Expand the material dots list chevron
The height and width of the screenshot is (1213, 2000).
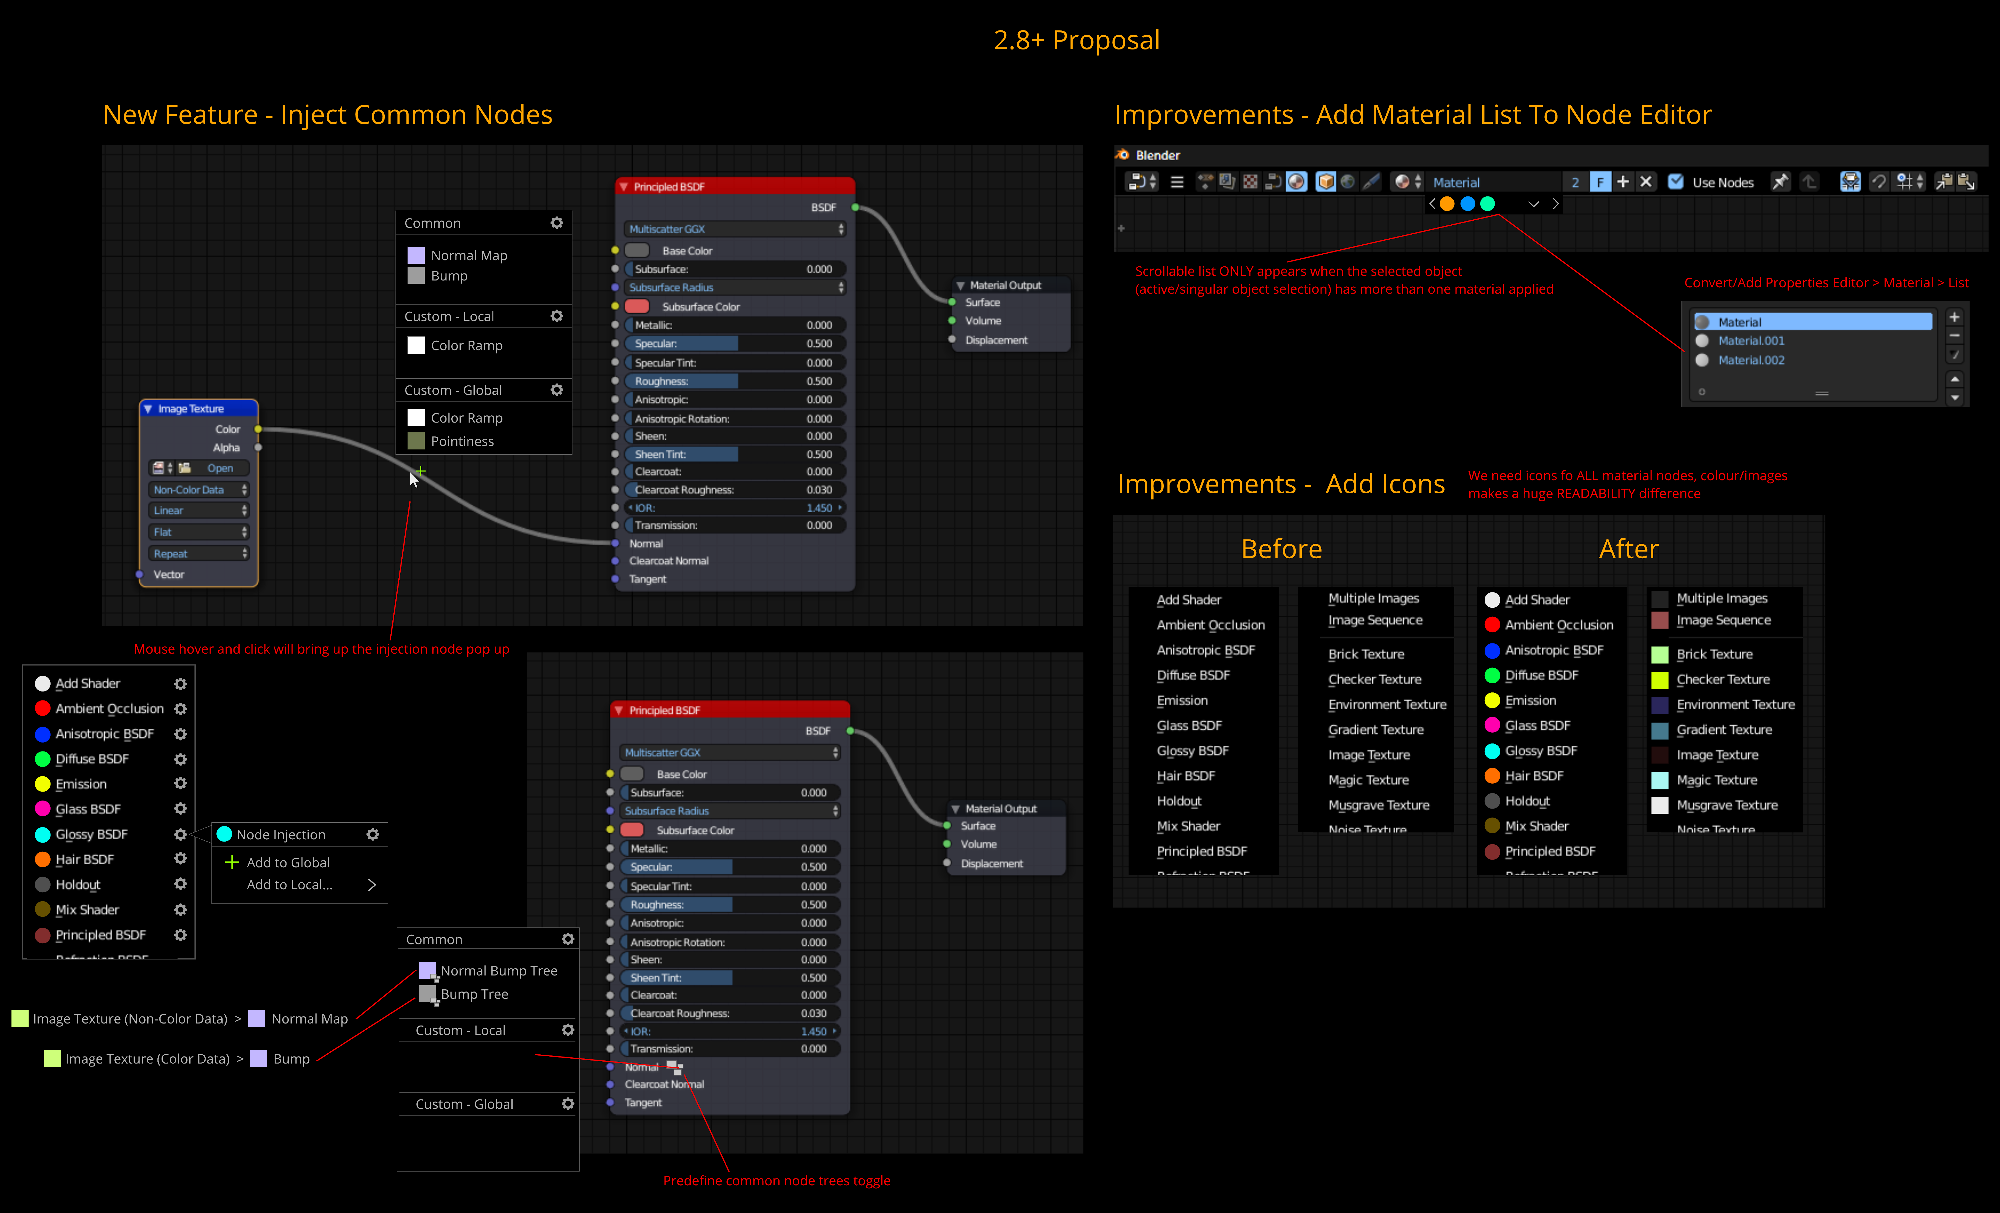tap(1534, 204)
